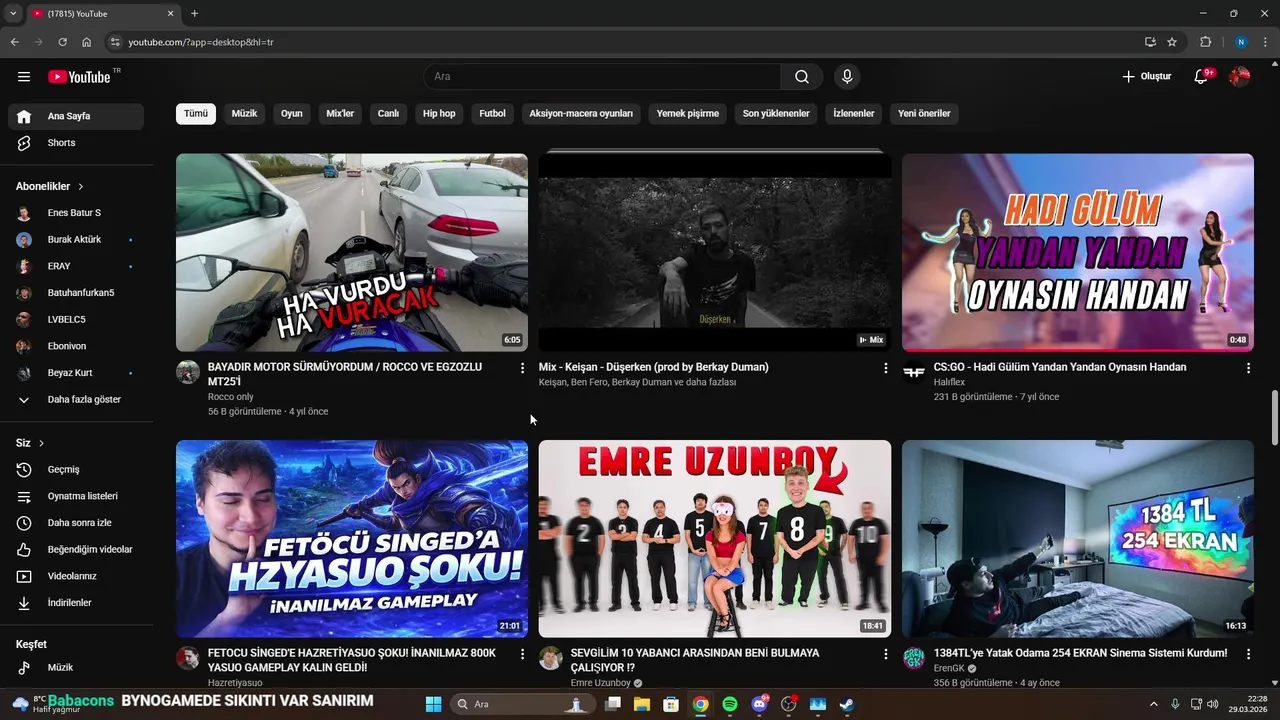Select the Yemek pişirme chip
This screenshot has height=720, width=1280.
click(x=688, y=114)
